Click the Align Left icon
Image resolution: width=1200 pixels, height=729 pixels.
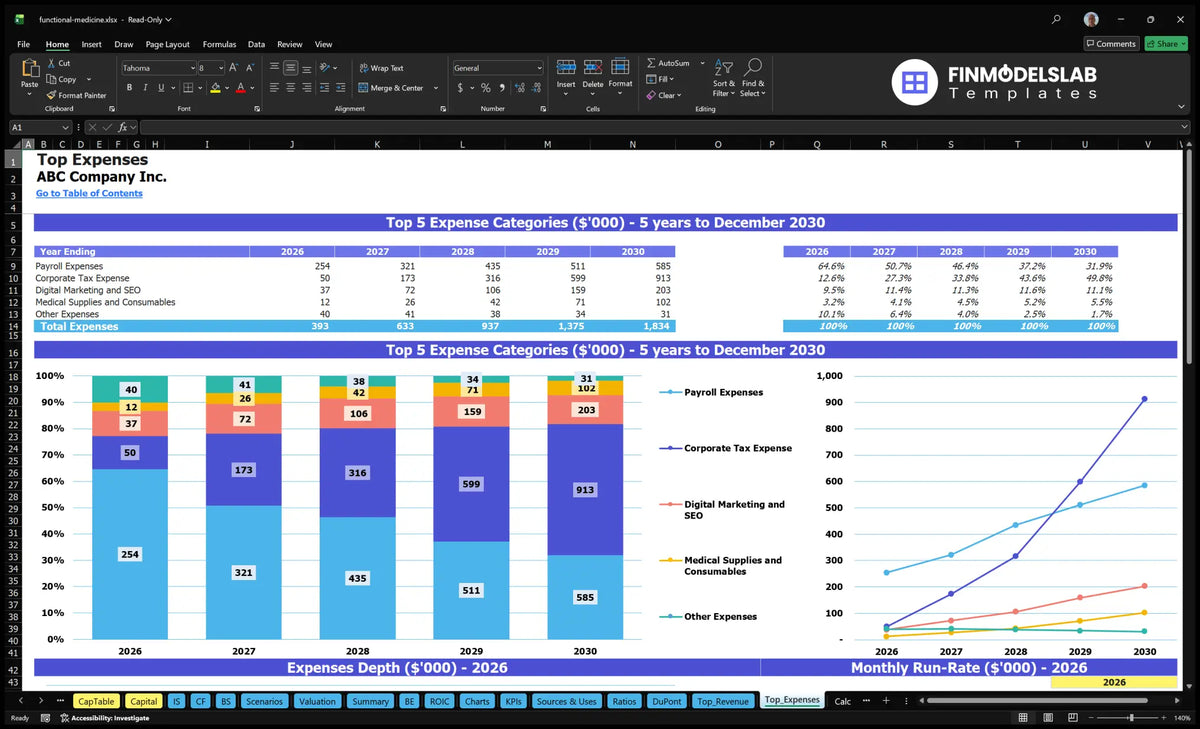coord(274,88)
